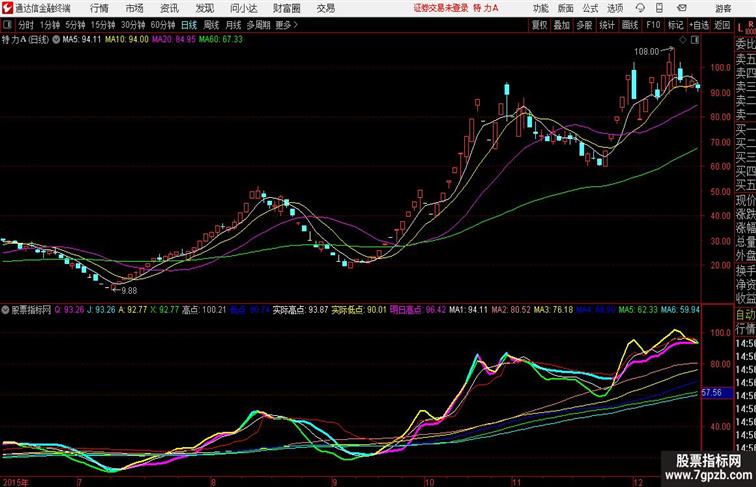Select the 日线 daily period tab
This screenshot has width=756, height=487.
189,25
